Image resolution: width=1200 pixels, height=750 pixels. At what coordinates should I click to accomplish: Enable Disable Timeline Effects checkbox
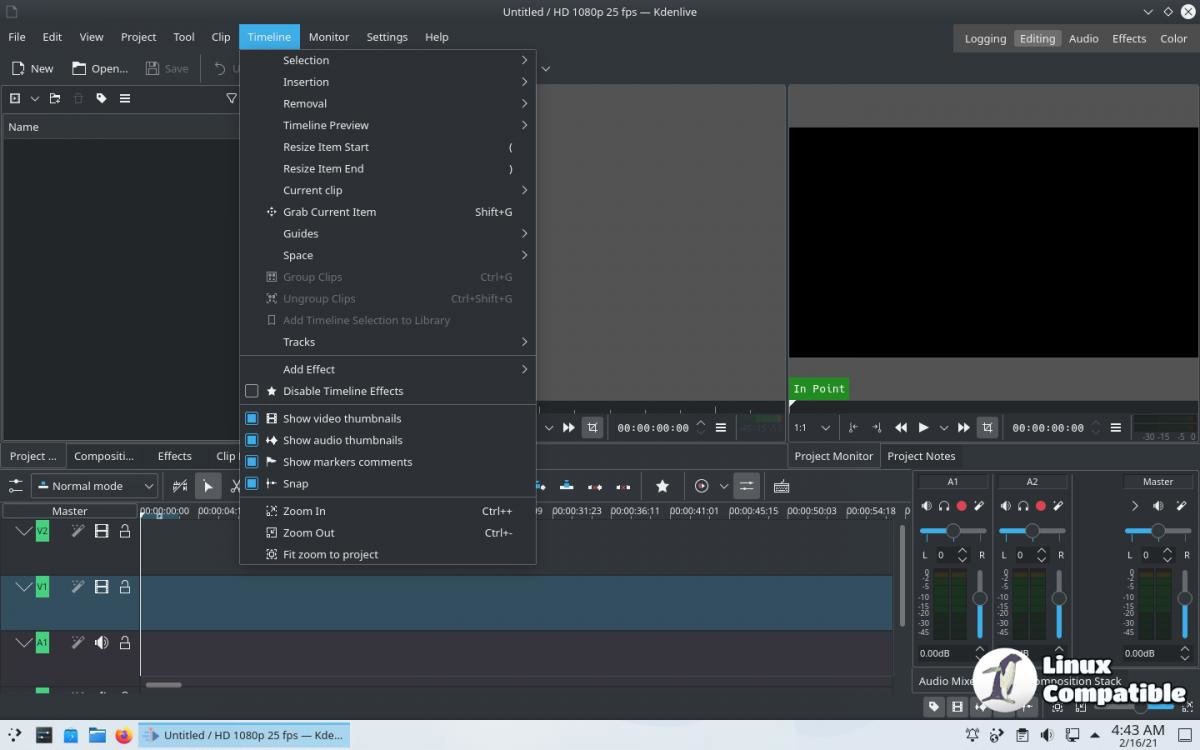pyautogui.click(x=252, y=391)
